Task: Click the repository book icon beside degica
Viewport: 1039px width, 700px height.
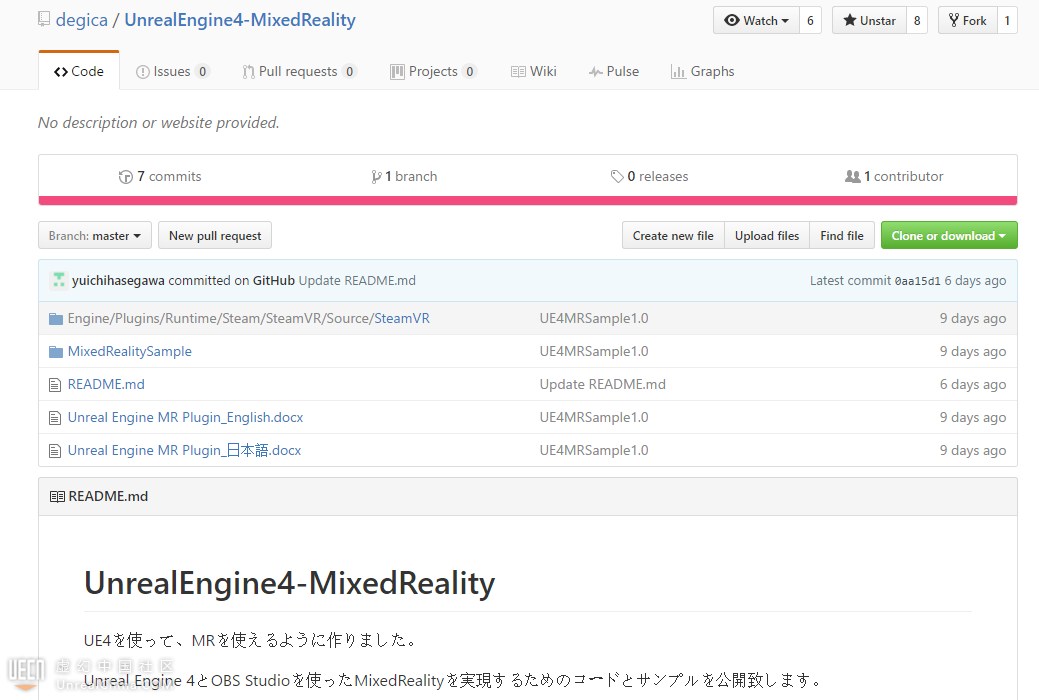Action: (x=44, y=19)
